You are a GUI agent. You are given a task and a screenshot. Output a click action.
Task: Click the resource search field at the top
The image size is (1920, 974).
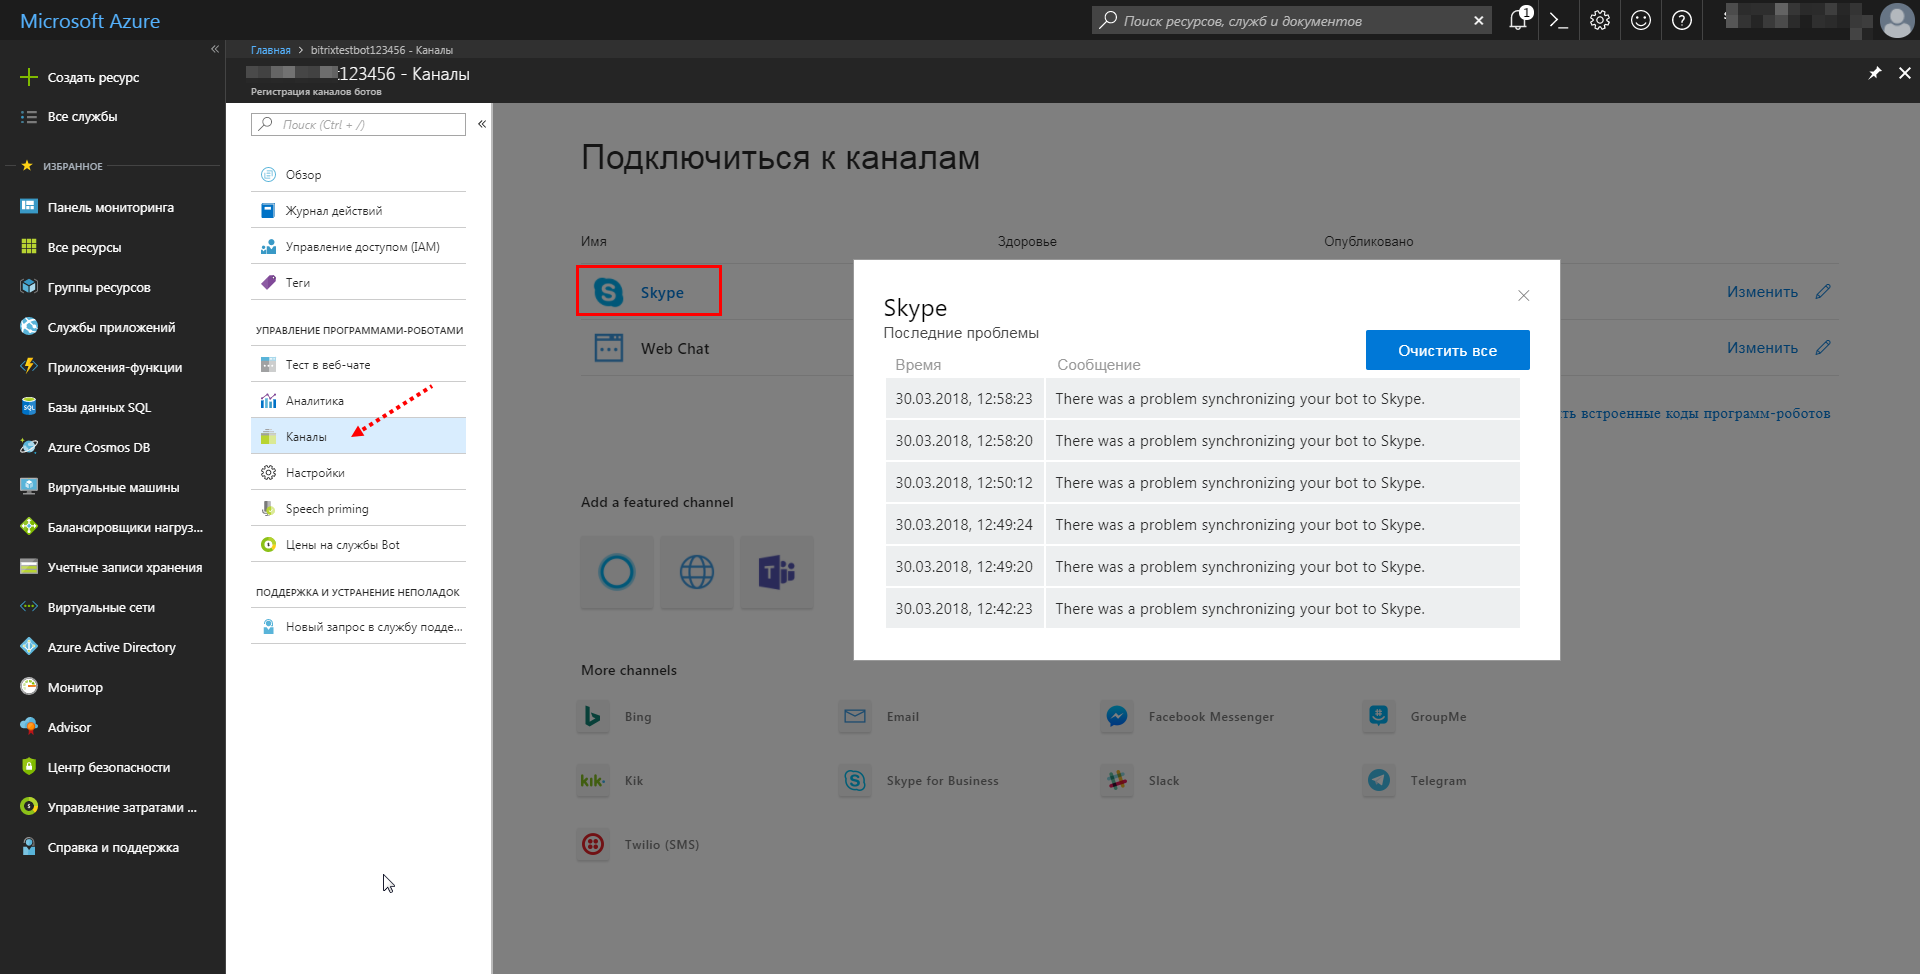click(x=1280, y=20)
